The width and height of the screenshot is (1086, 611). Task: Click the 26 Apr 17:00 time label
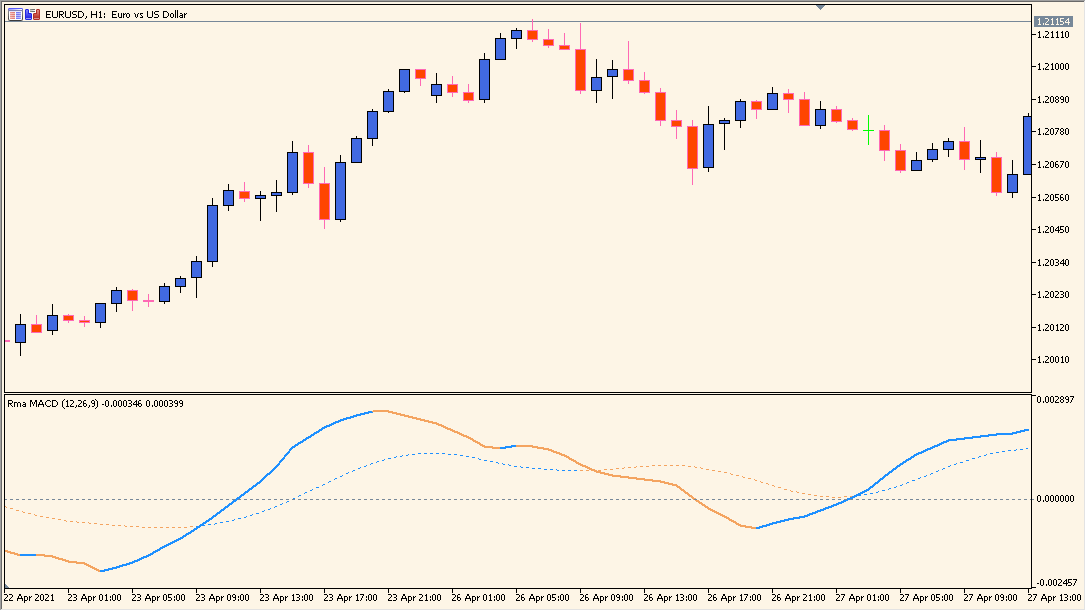coord(734,597)
